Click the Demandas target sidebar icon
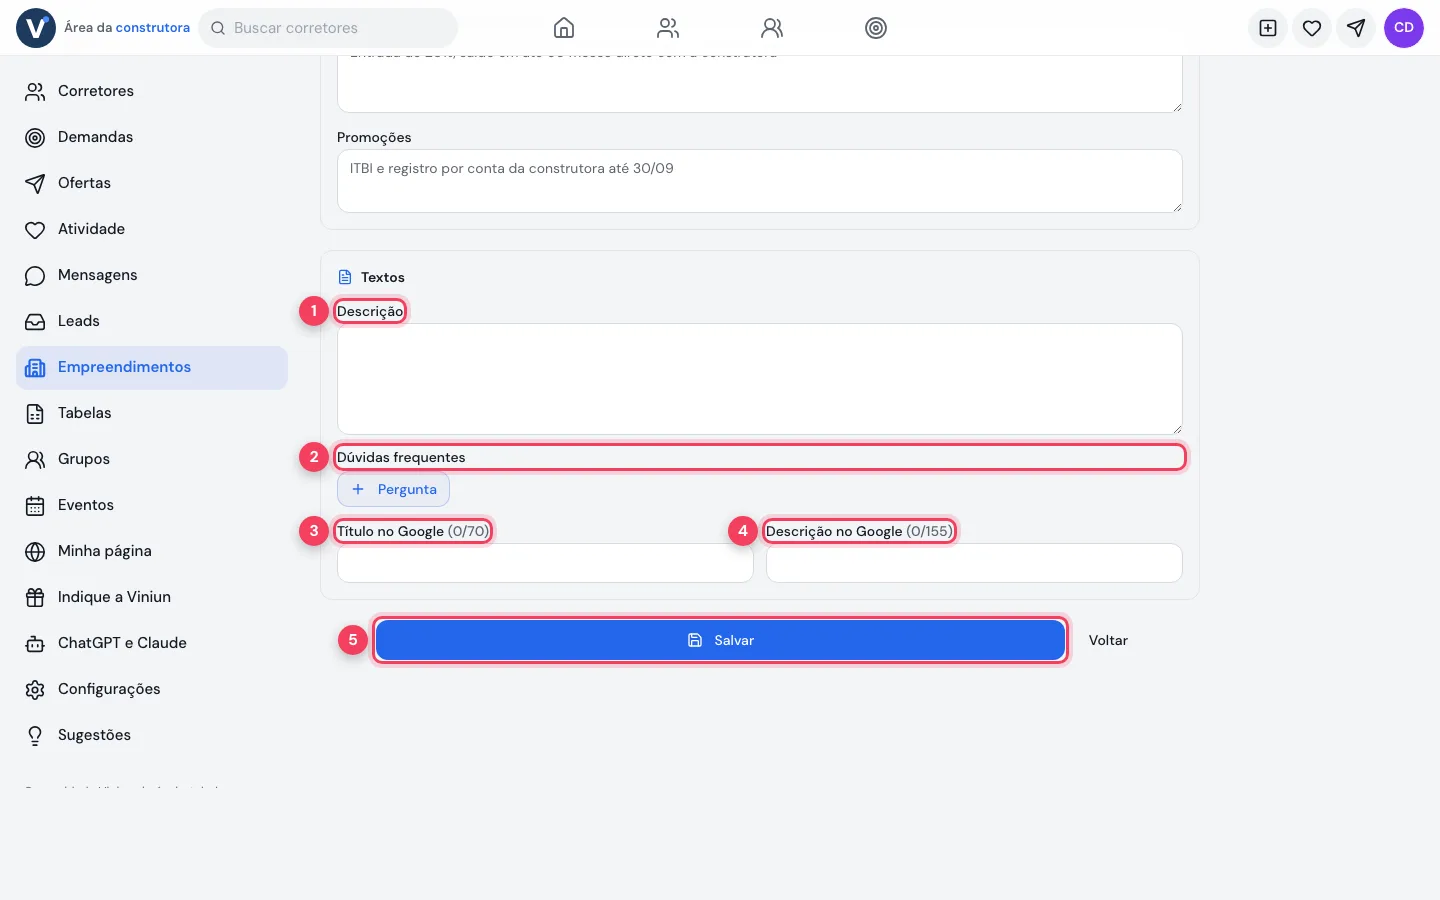 click(35, 138)
